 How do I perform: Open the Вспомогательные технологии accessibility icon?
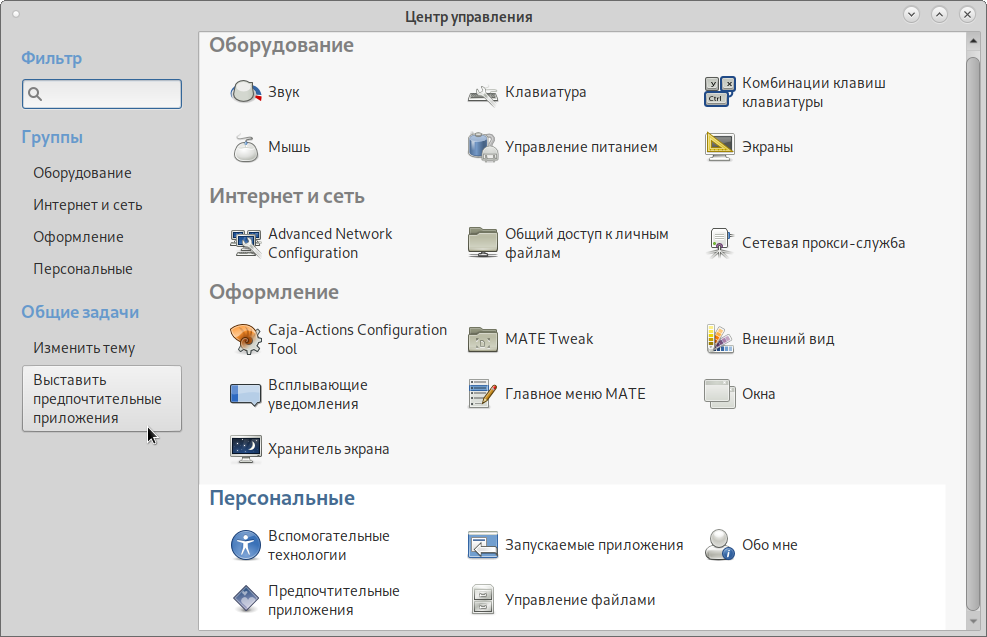point(246,545)
